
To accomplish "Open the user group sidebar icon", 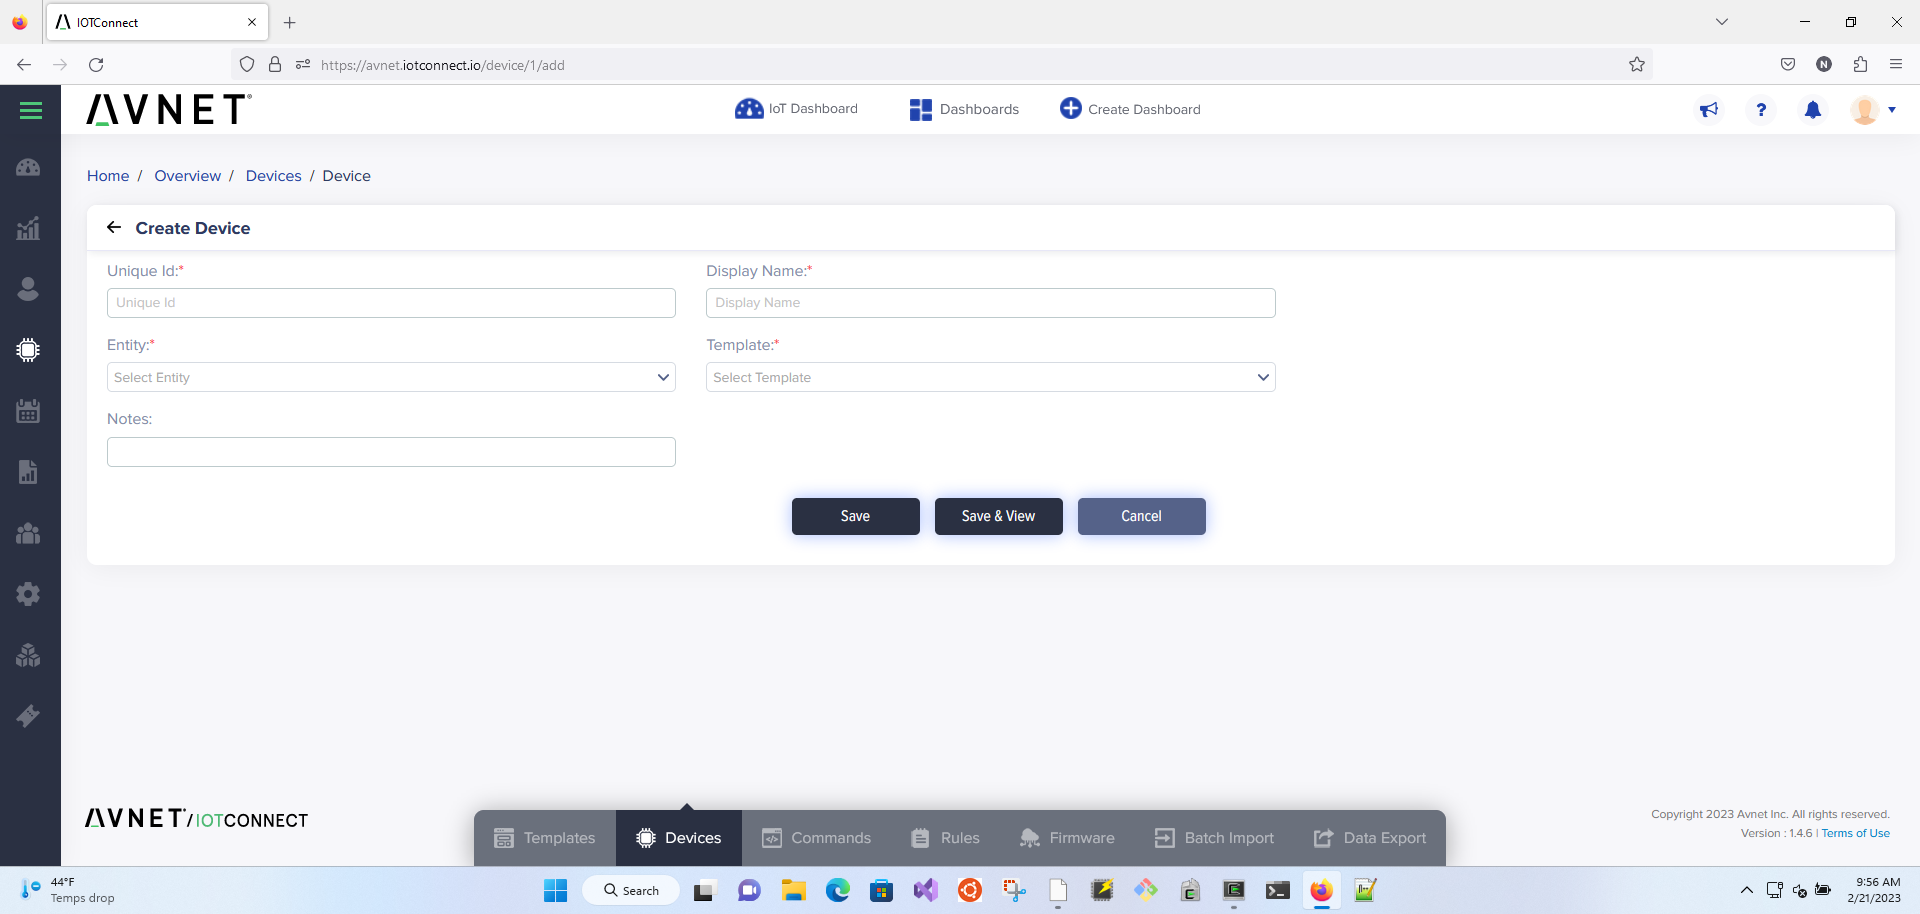I will (28, 533).
